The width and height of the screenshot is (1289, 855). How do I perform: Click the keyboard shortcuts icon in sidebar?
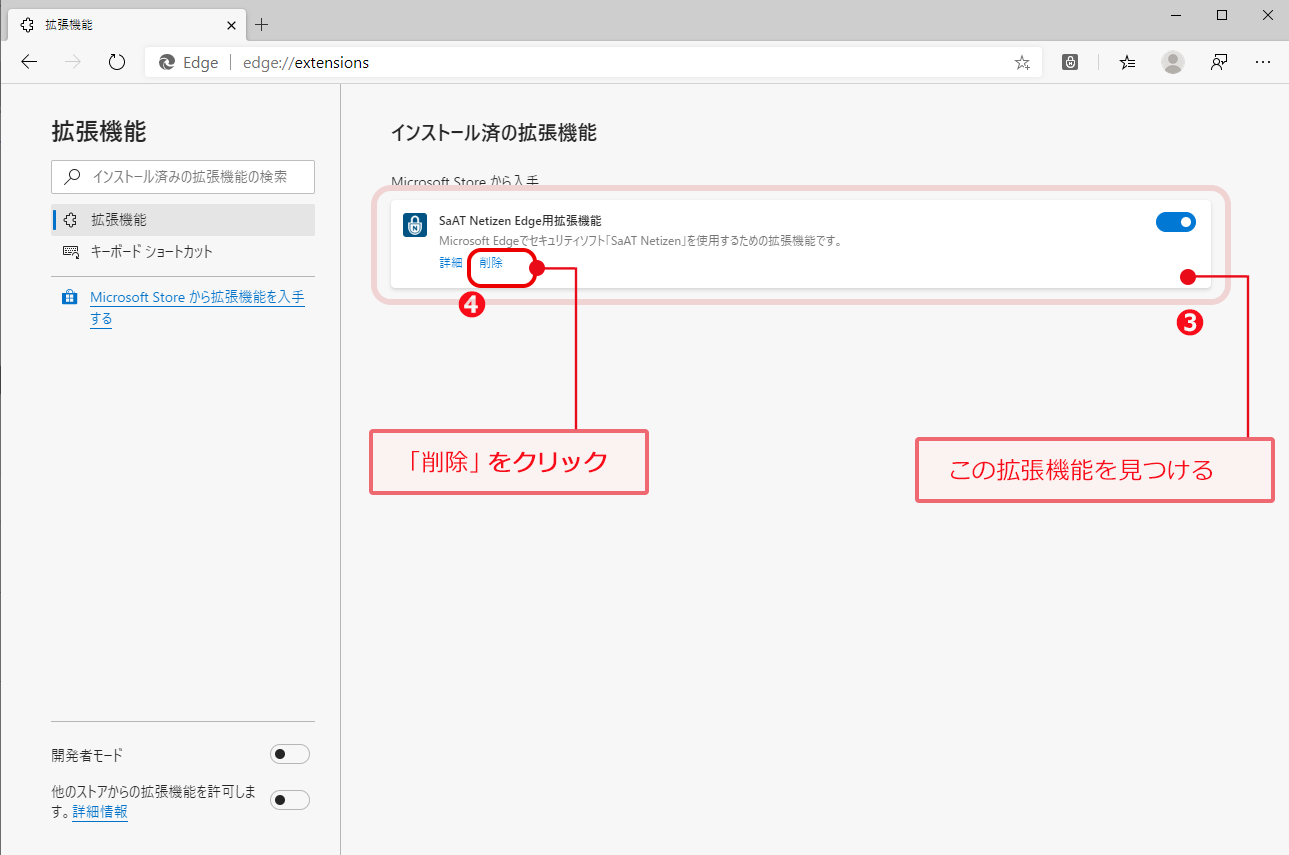(70, 252)
